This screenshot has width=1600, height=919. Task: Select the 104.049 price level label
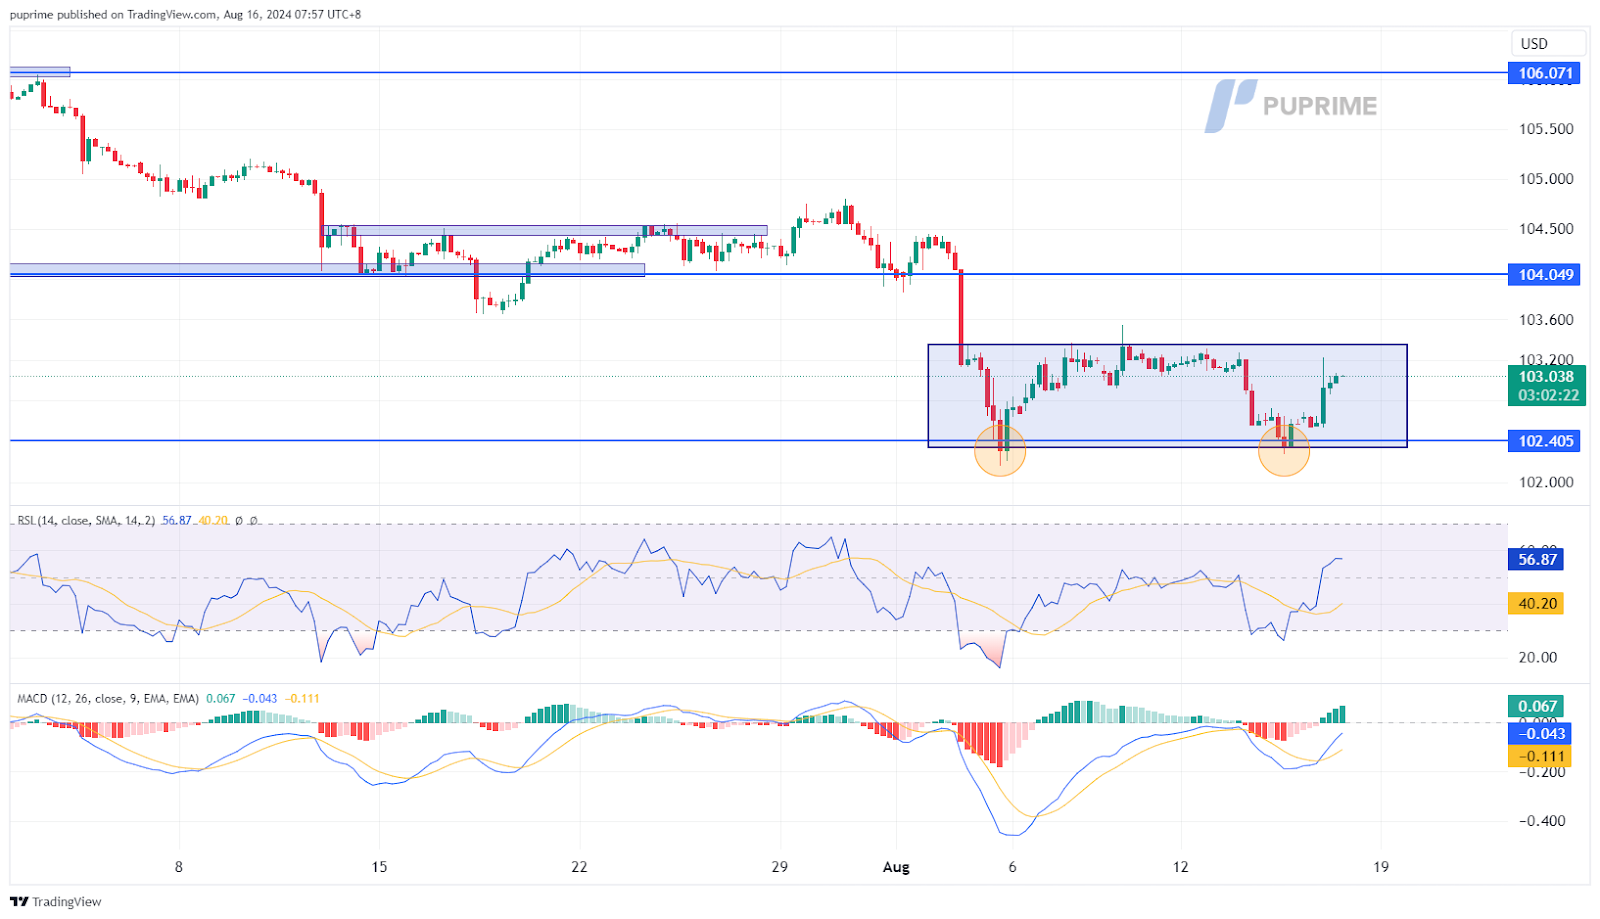click(1544, 275)
